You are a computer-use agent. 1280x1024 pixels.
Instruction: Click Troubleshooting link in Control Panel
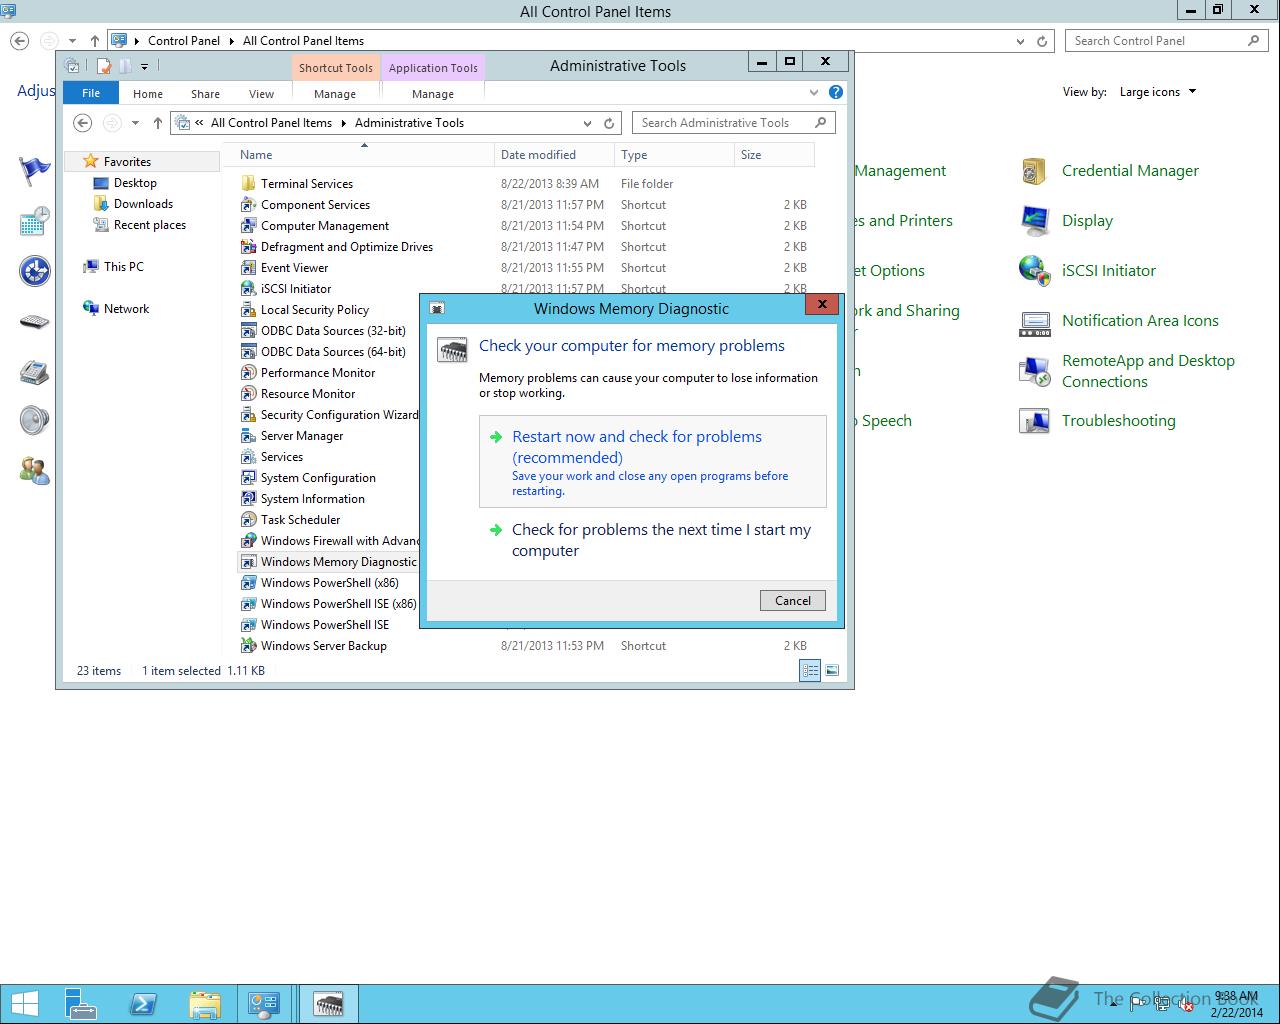[x=1118, y=421]
